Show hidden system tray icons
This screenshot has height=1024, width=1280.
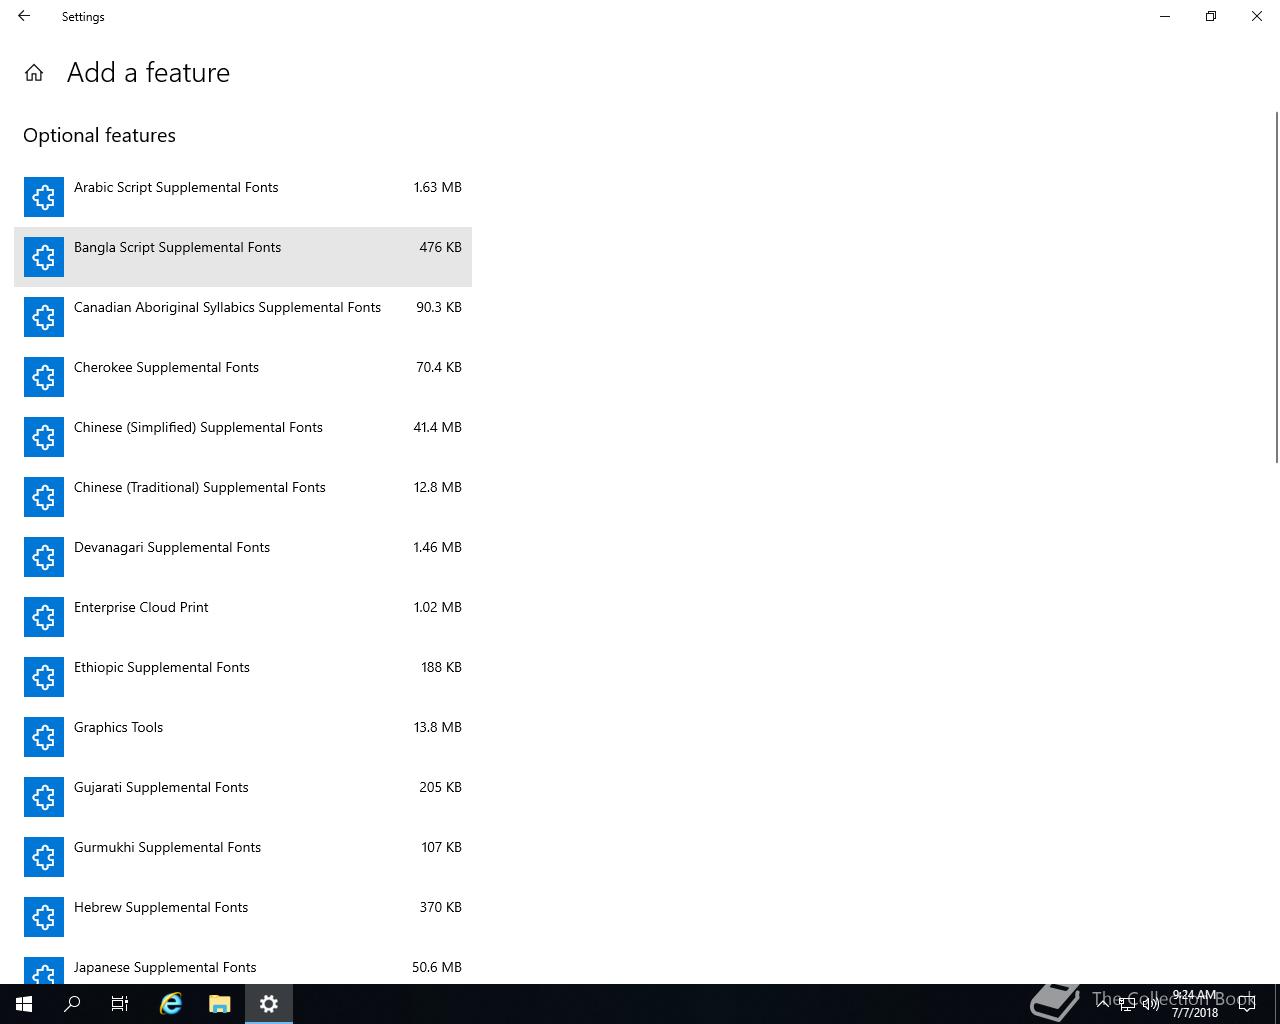[x=1103, y=1004]
